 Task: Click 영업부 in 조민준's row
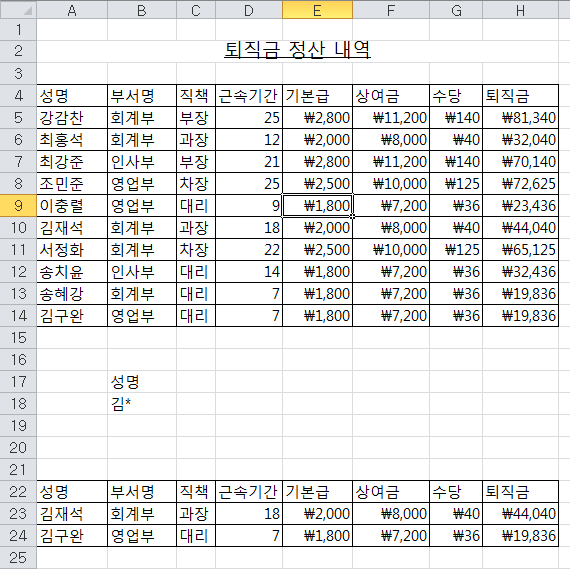tap(142, 184)
